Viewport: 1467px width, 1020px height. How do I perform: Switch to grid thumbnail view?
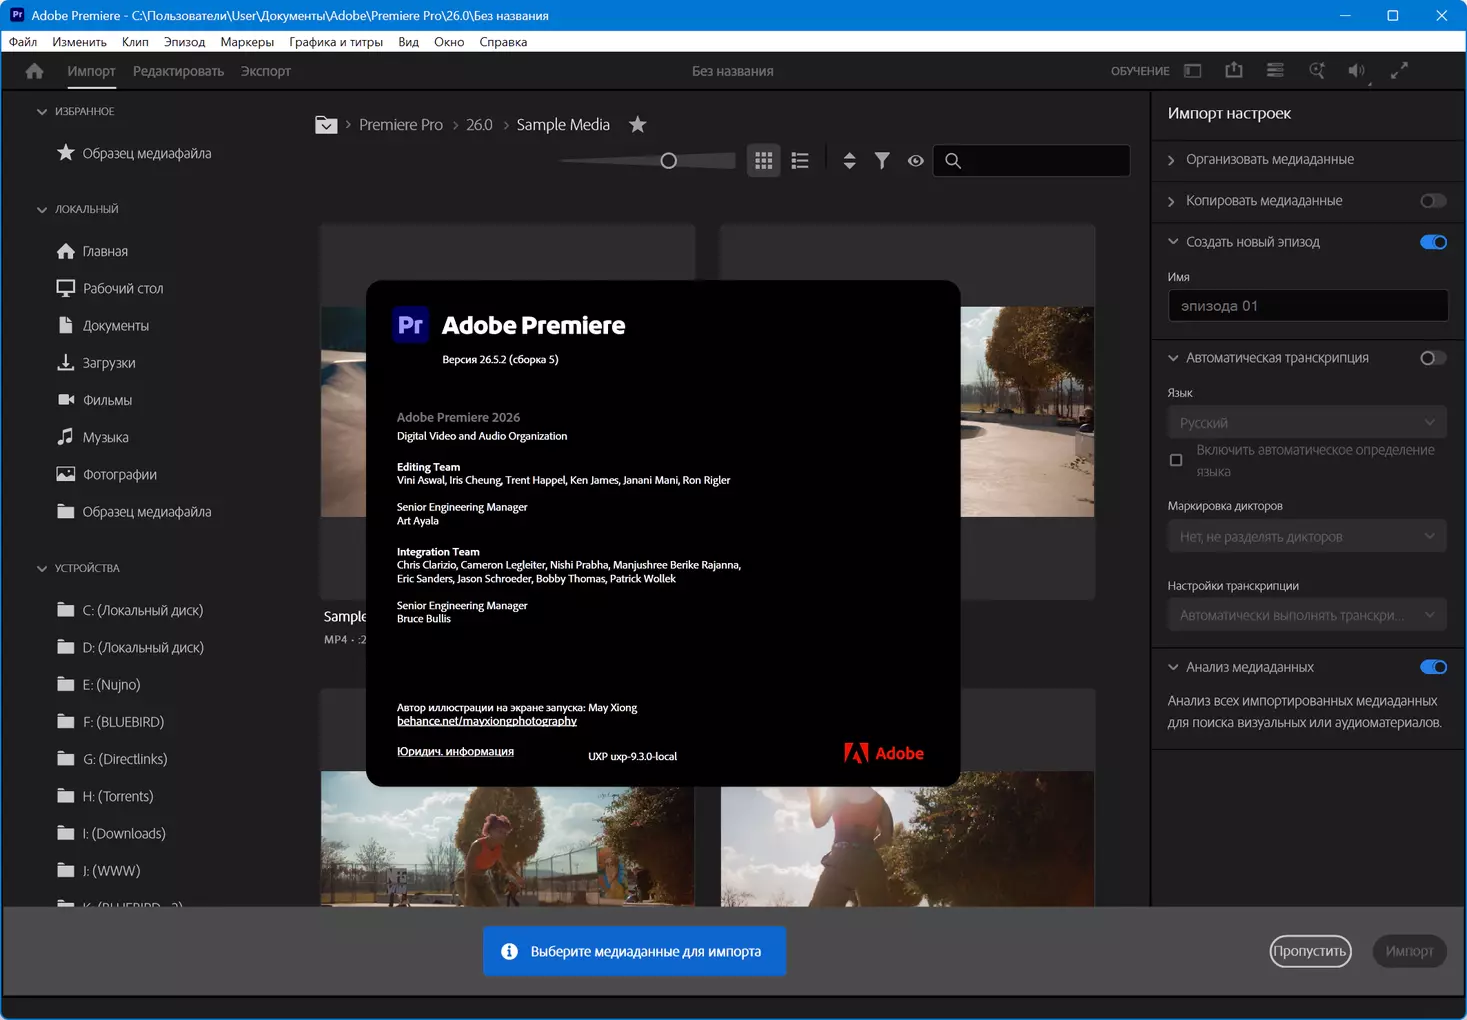[x=764, y=161]
